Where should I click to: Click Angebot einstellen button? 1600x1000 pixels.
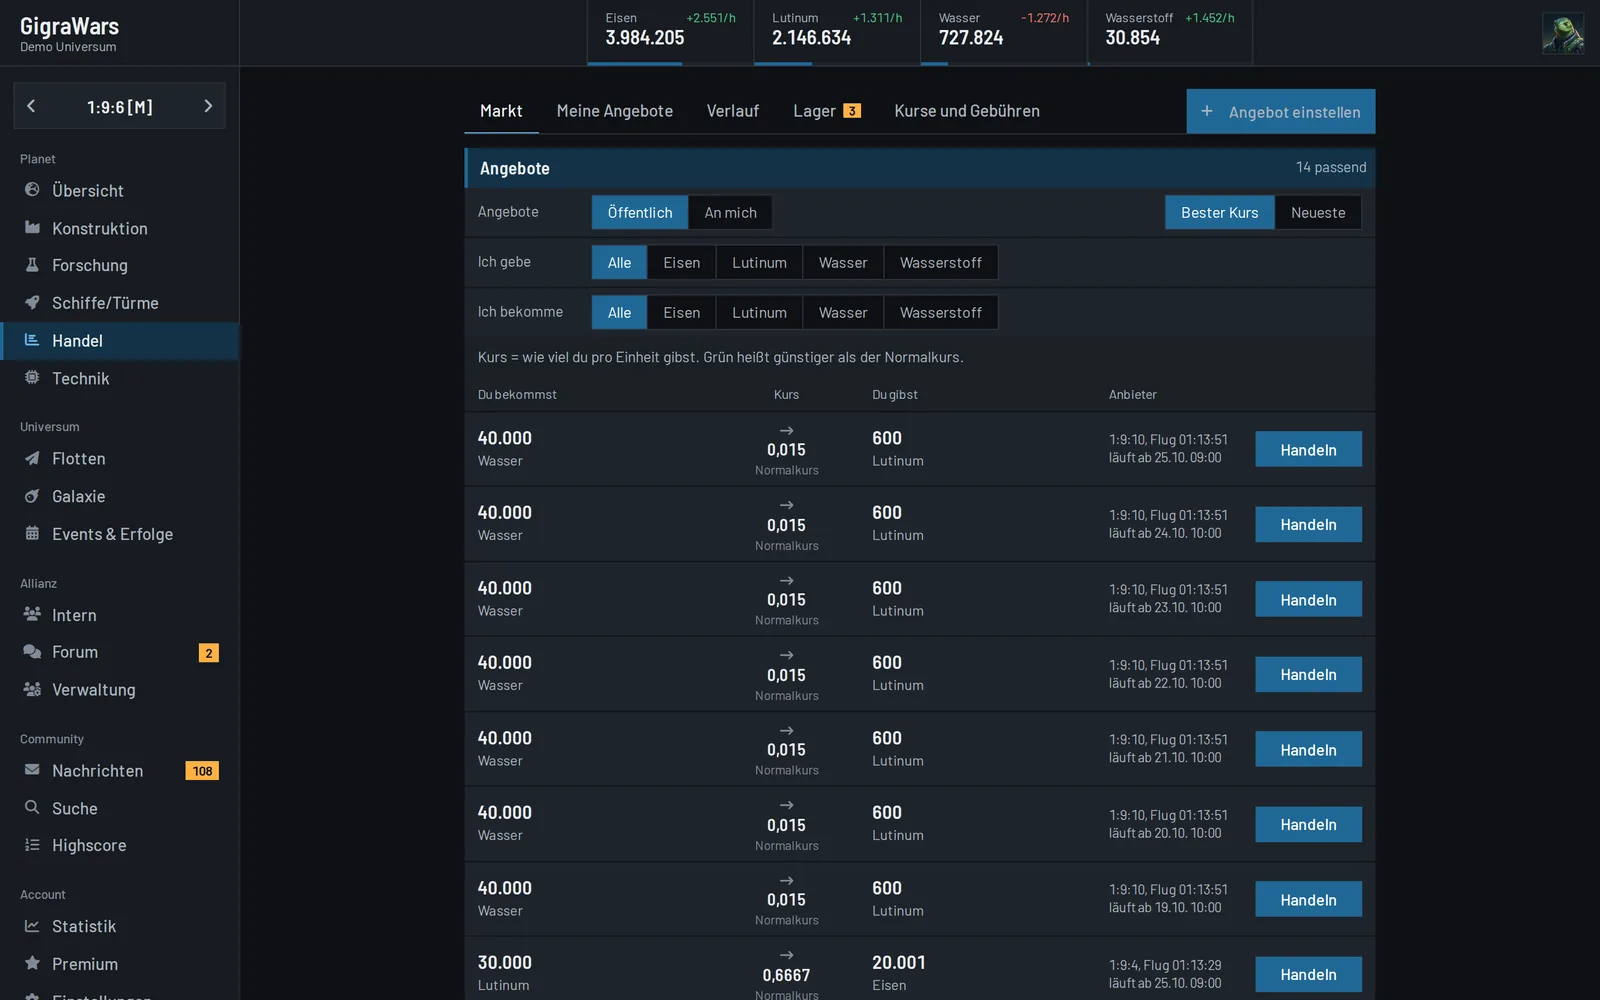pyautogui.click(x=1281, y=112)
